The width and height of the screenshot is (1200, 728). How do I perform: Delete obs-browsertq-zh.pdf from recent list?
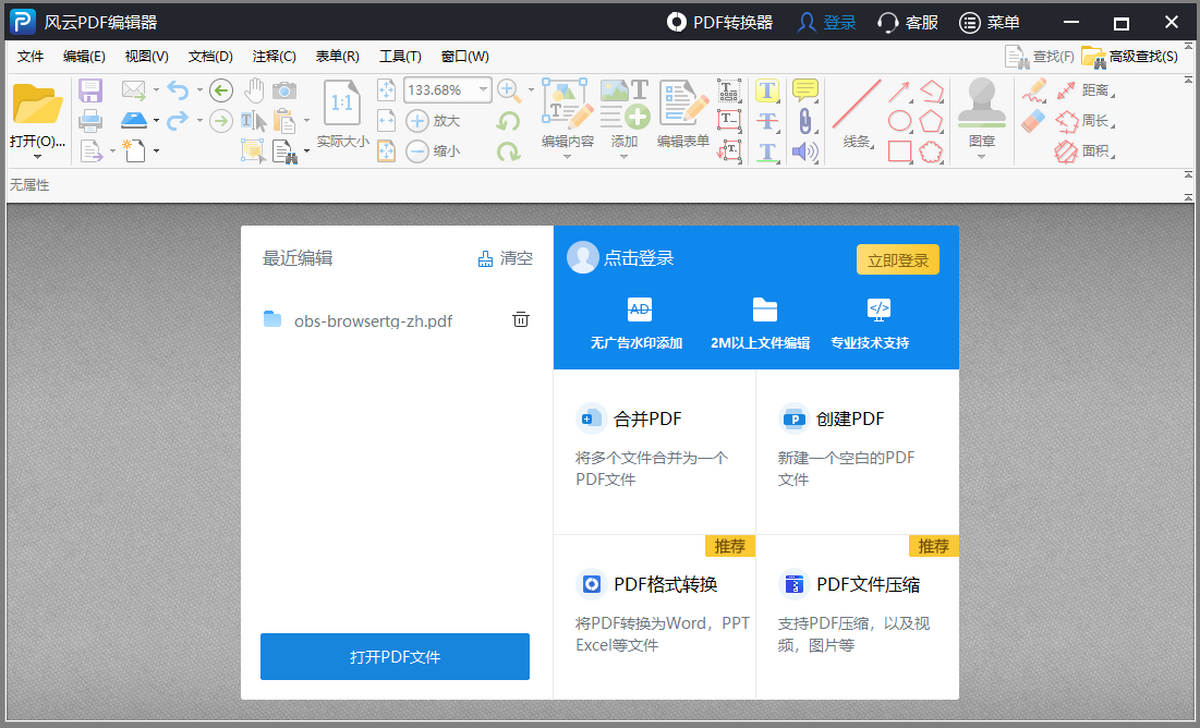(521, 320)
